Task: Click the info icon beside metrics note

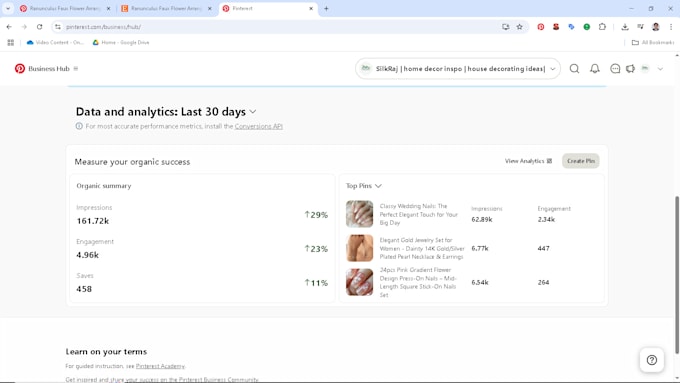Action: [79, 126]
